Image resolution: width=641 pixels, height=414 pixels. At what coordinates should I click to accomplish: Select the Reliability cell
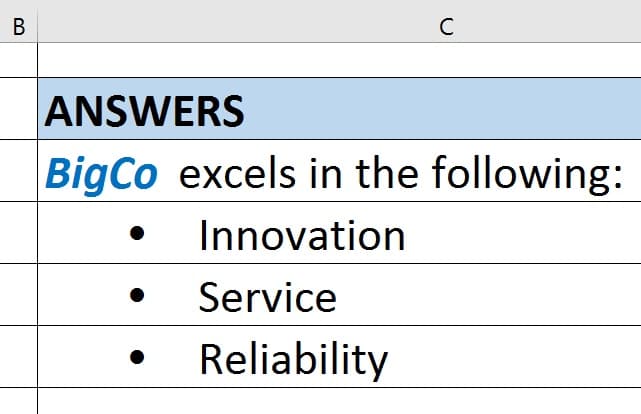(x=339, y=356)
